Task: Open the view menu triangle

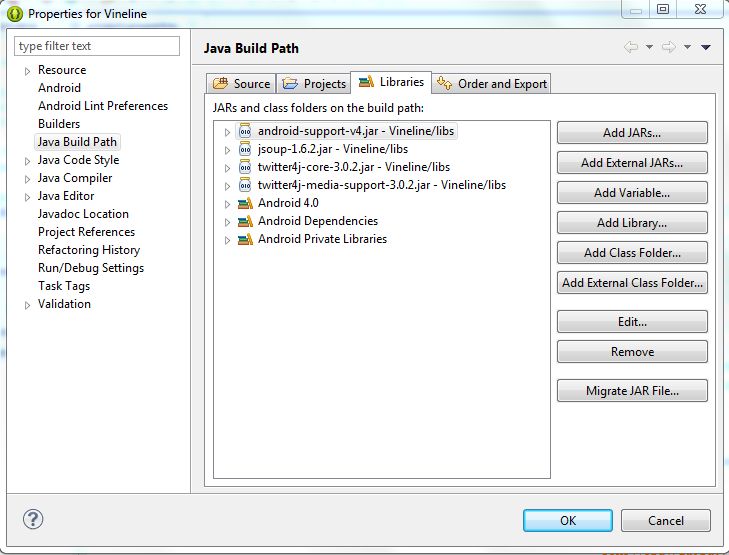Action: coord(706,47)
